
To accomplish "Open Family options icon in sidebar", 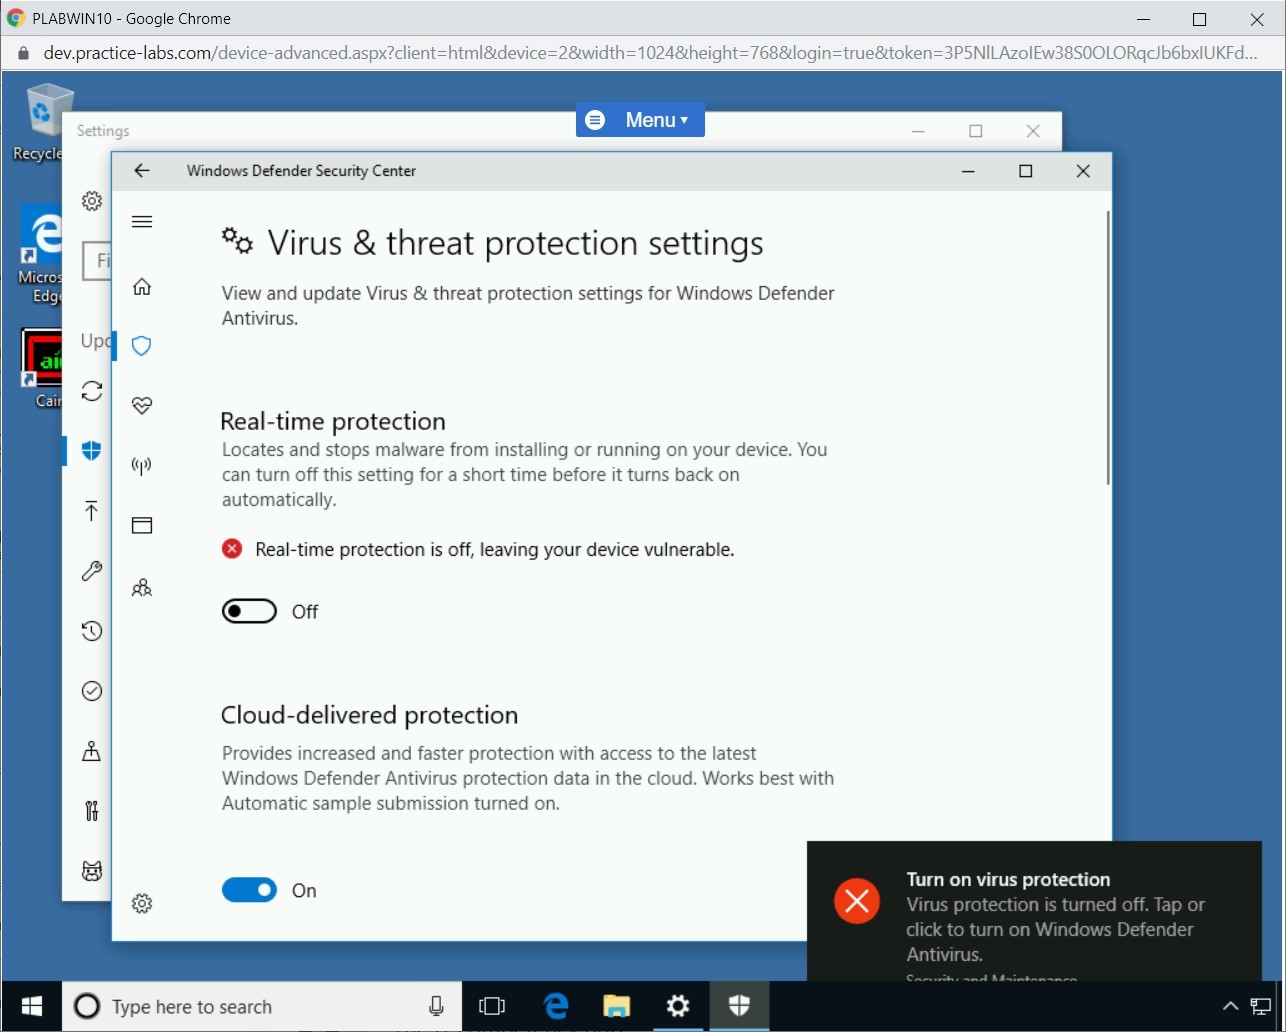I will pyautogui.click(x=142, y=587).
